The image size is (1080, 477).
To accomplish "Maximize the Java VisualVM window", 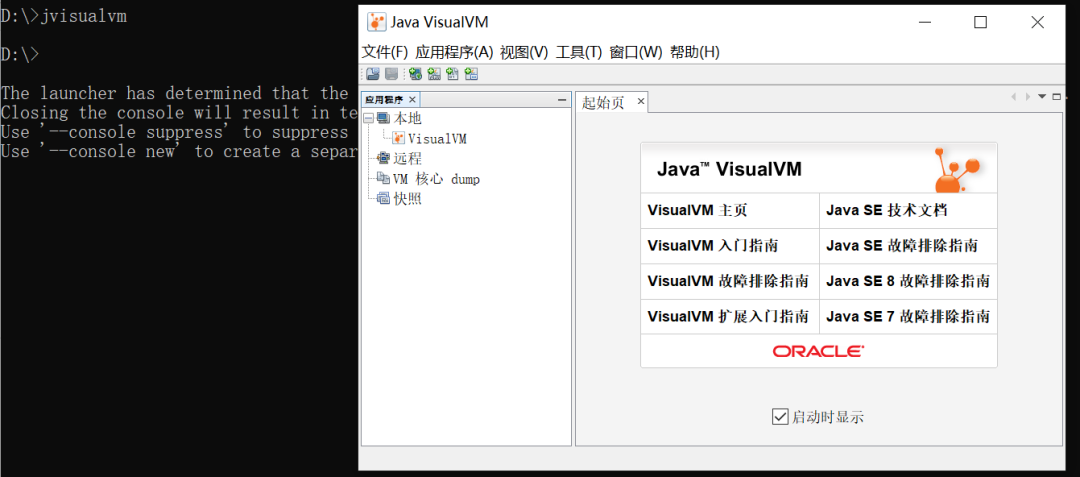I will point(980,22).
